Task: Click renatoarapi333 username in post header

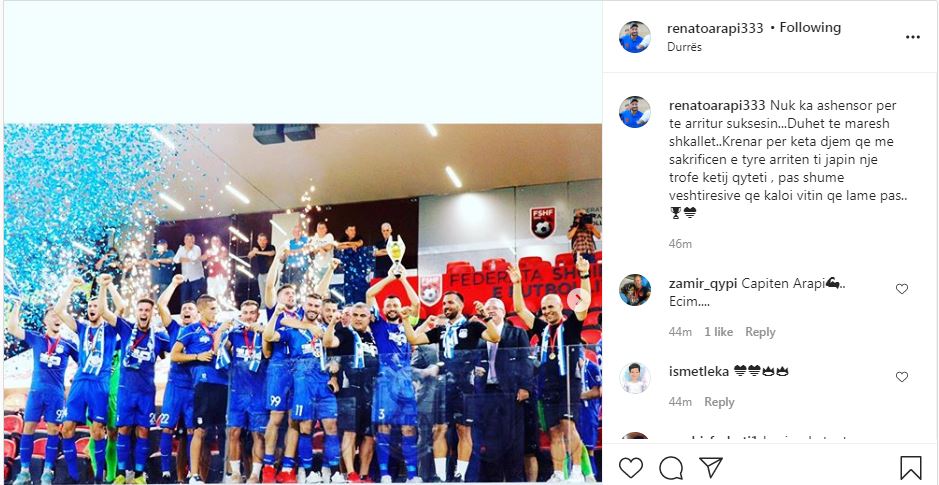Action: pos(715,28)
